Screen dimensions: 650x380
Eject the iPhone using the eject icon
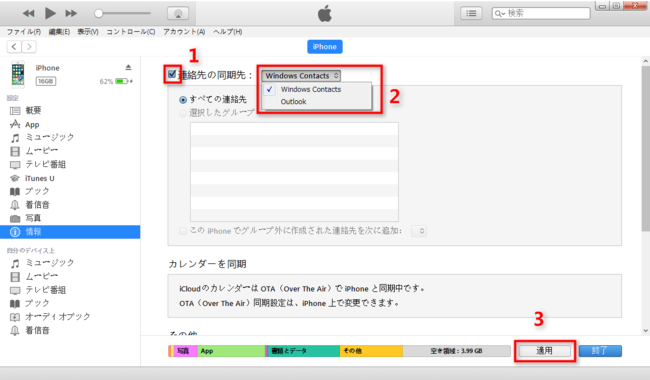point(128,67)
